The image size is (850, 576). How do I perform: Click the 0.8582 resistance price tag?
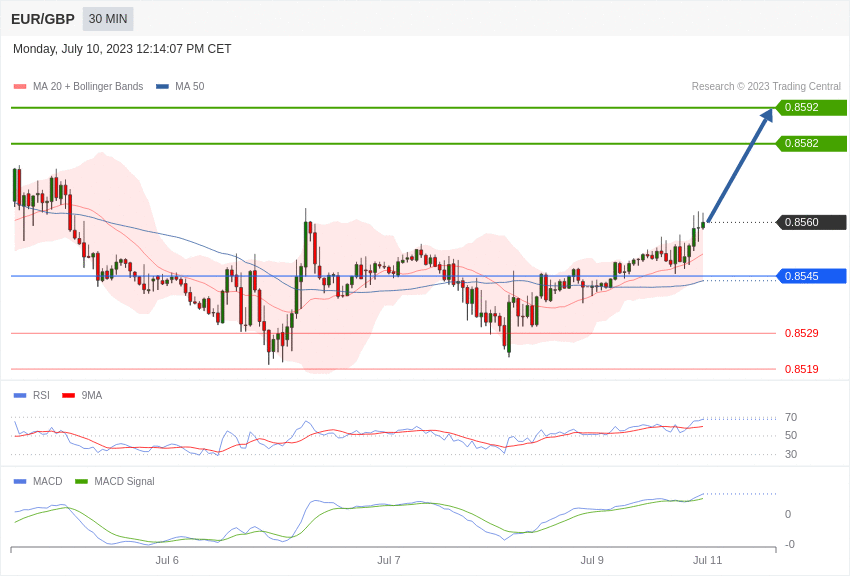point(812,144)
